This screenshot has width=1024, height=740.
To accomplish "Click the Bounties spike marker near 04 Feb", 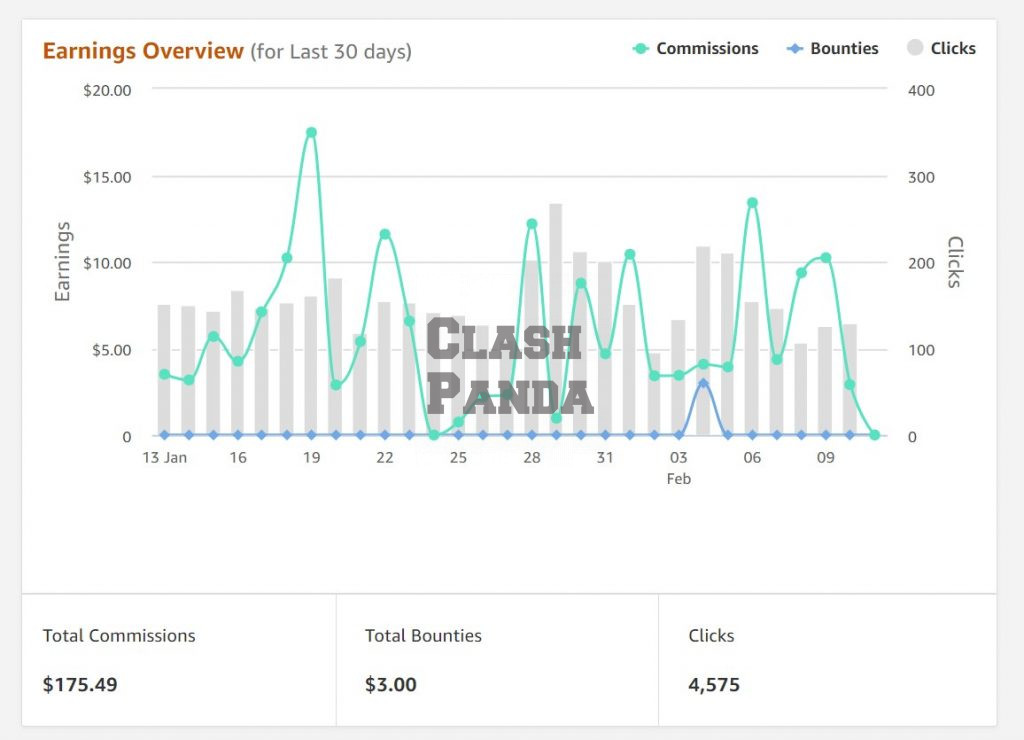I will 702,382.
